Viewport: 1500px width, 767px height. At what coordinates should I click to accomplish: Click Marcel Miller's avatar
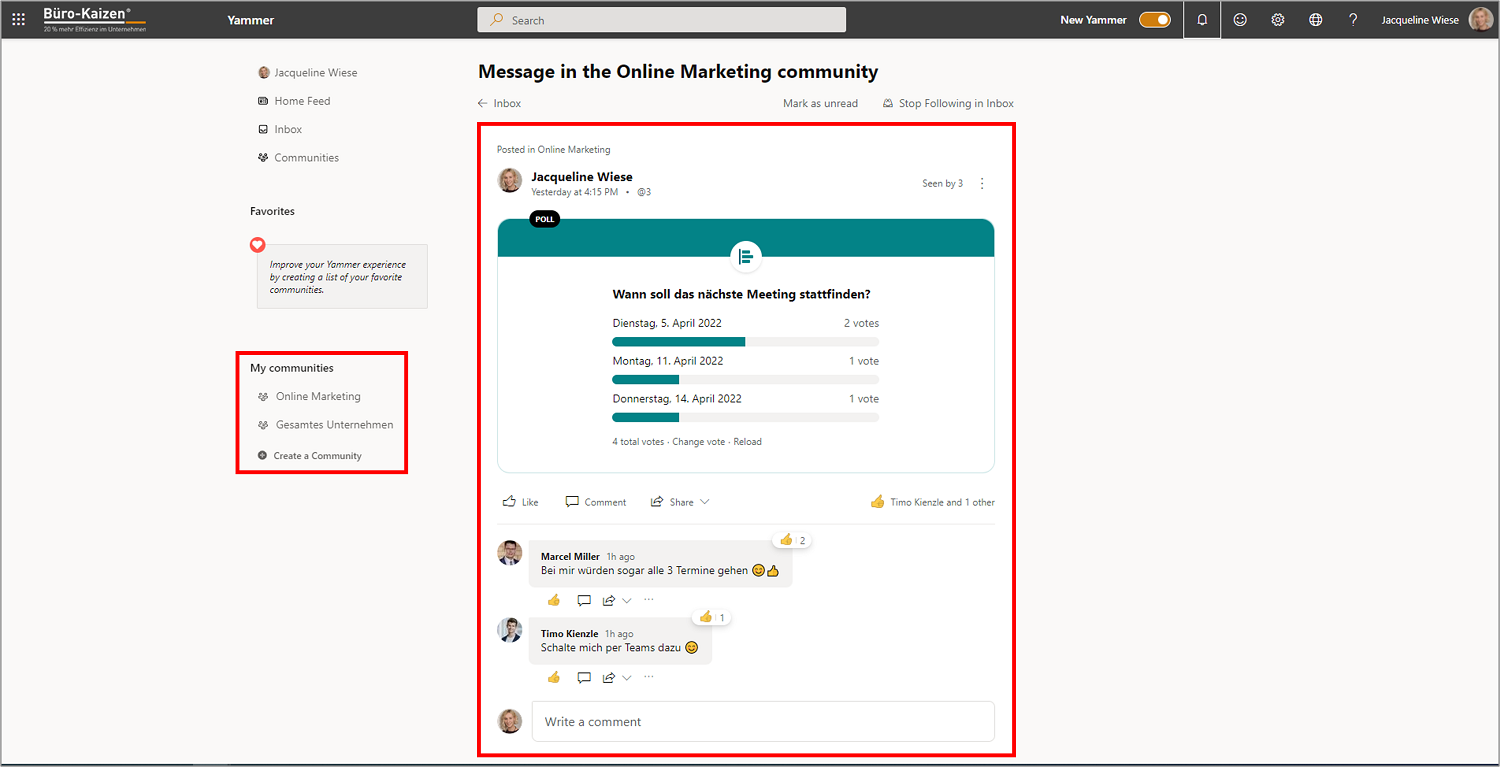[x=510, y=553]
